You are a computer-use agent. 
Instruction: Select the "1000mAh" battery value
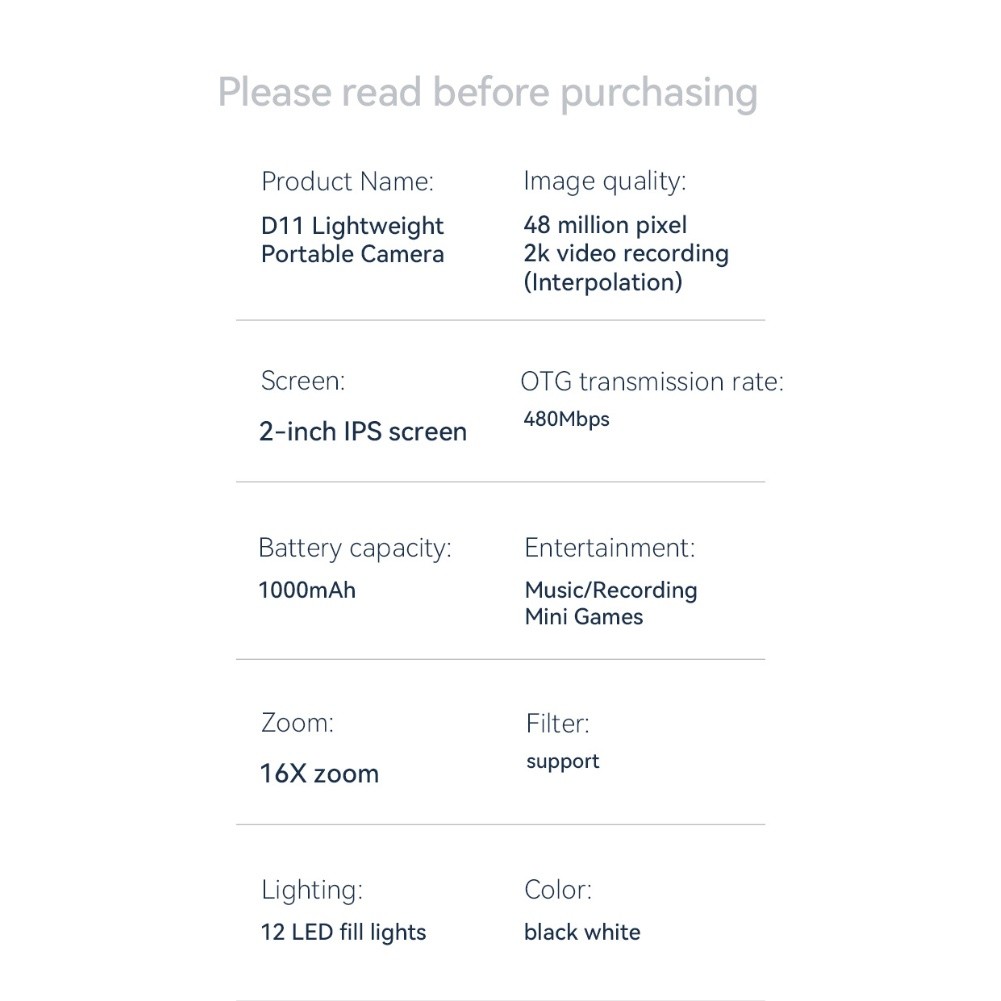pos(306,590)
